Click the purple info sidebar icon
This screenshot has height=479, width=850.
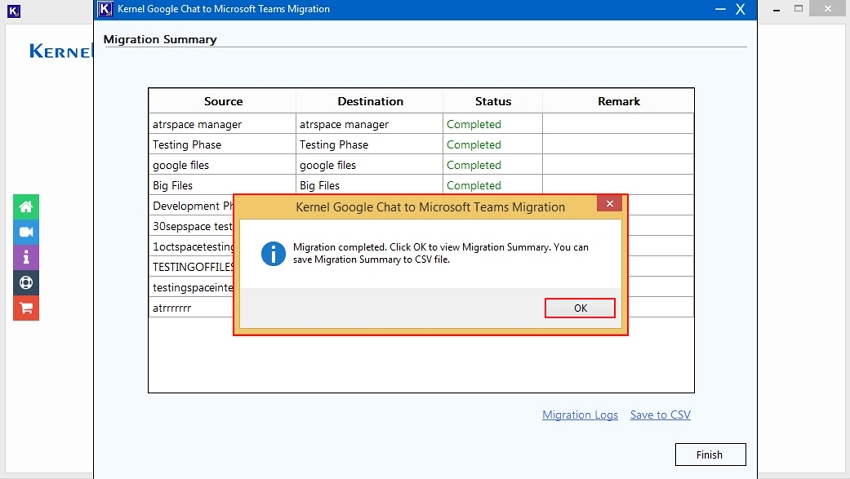[26, 257]
